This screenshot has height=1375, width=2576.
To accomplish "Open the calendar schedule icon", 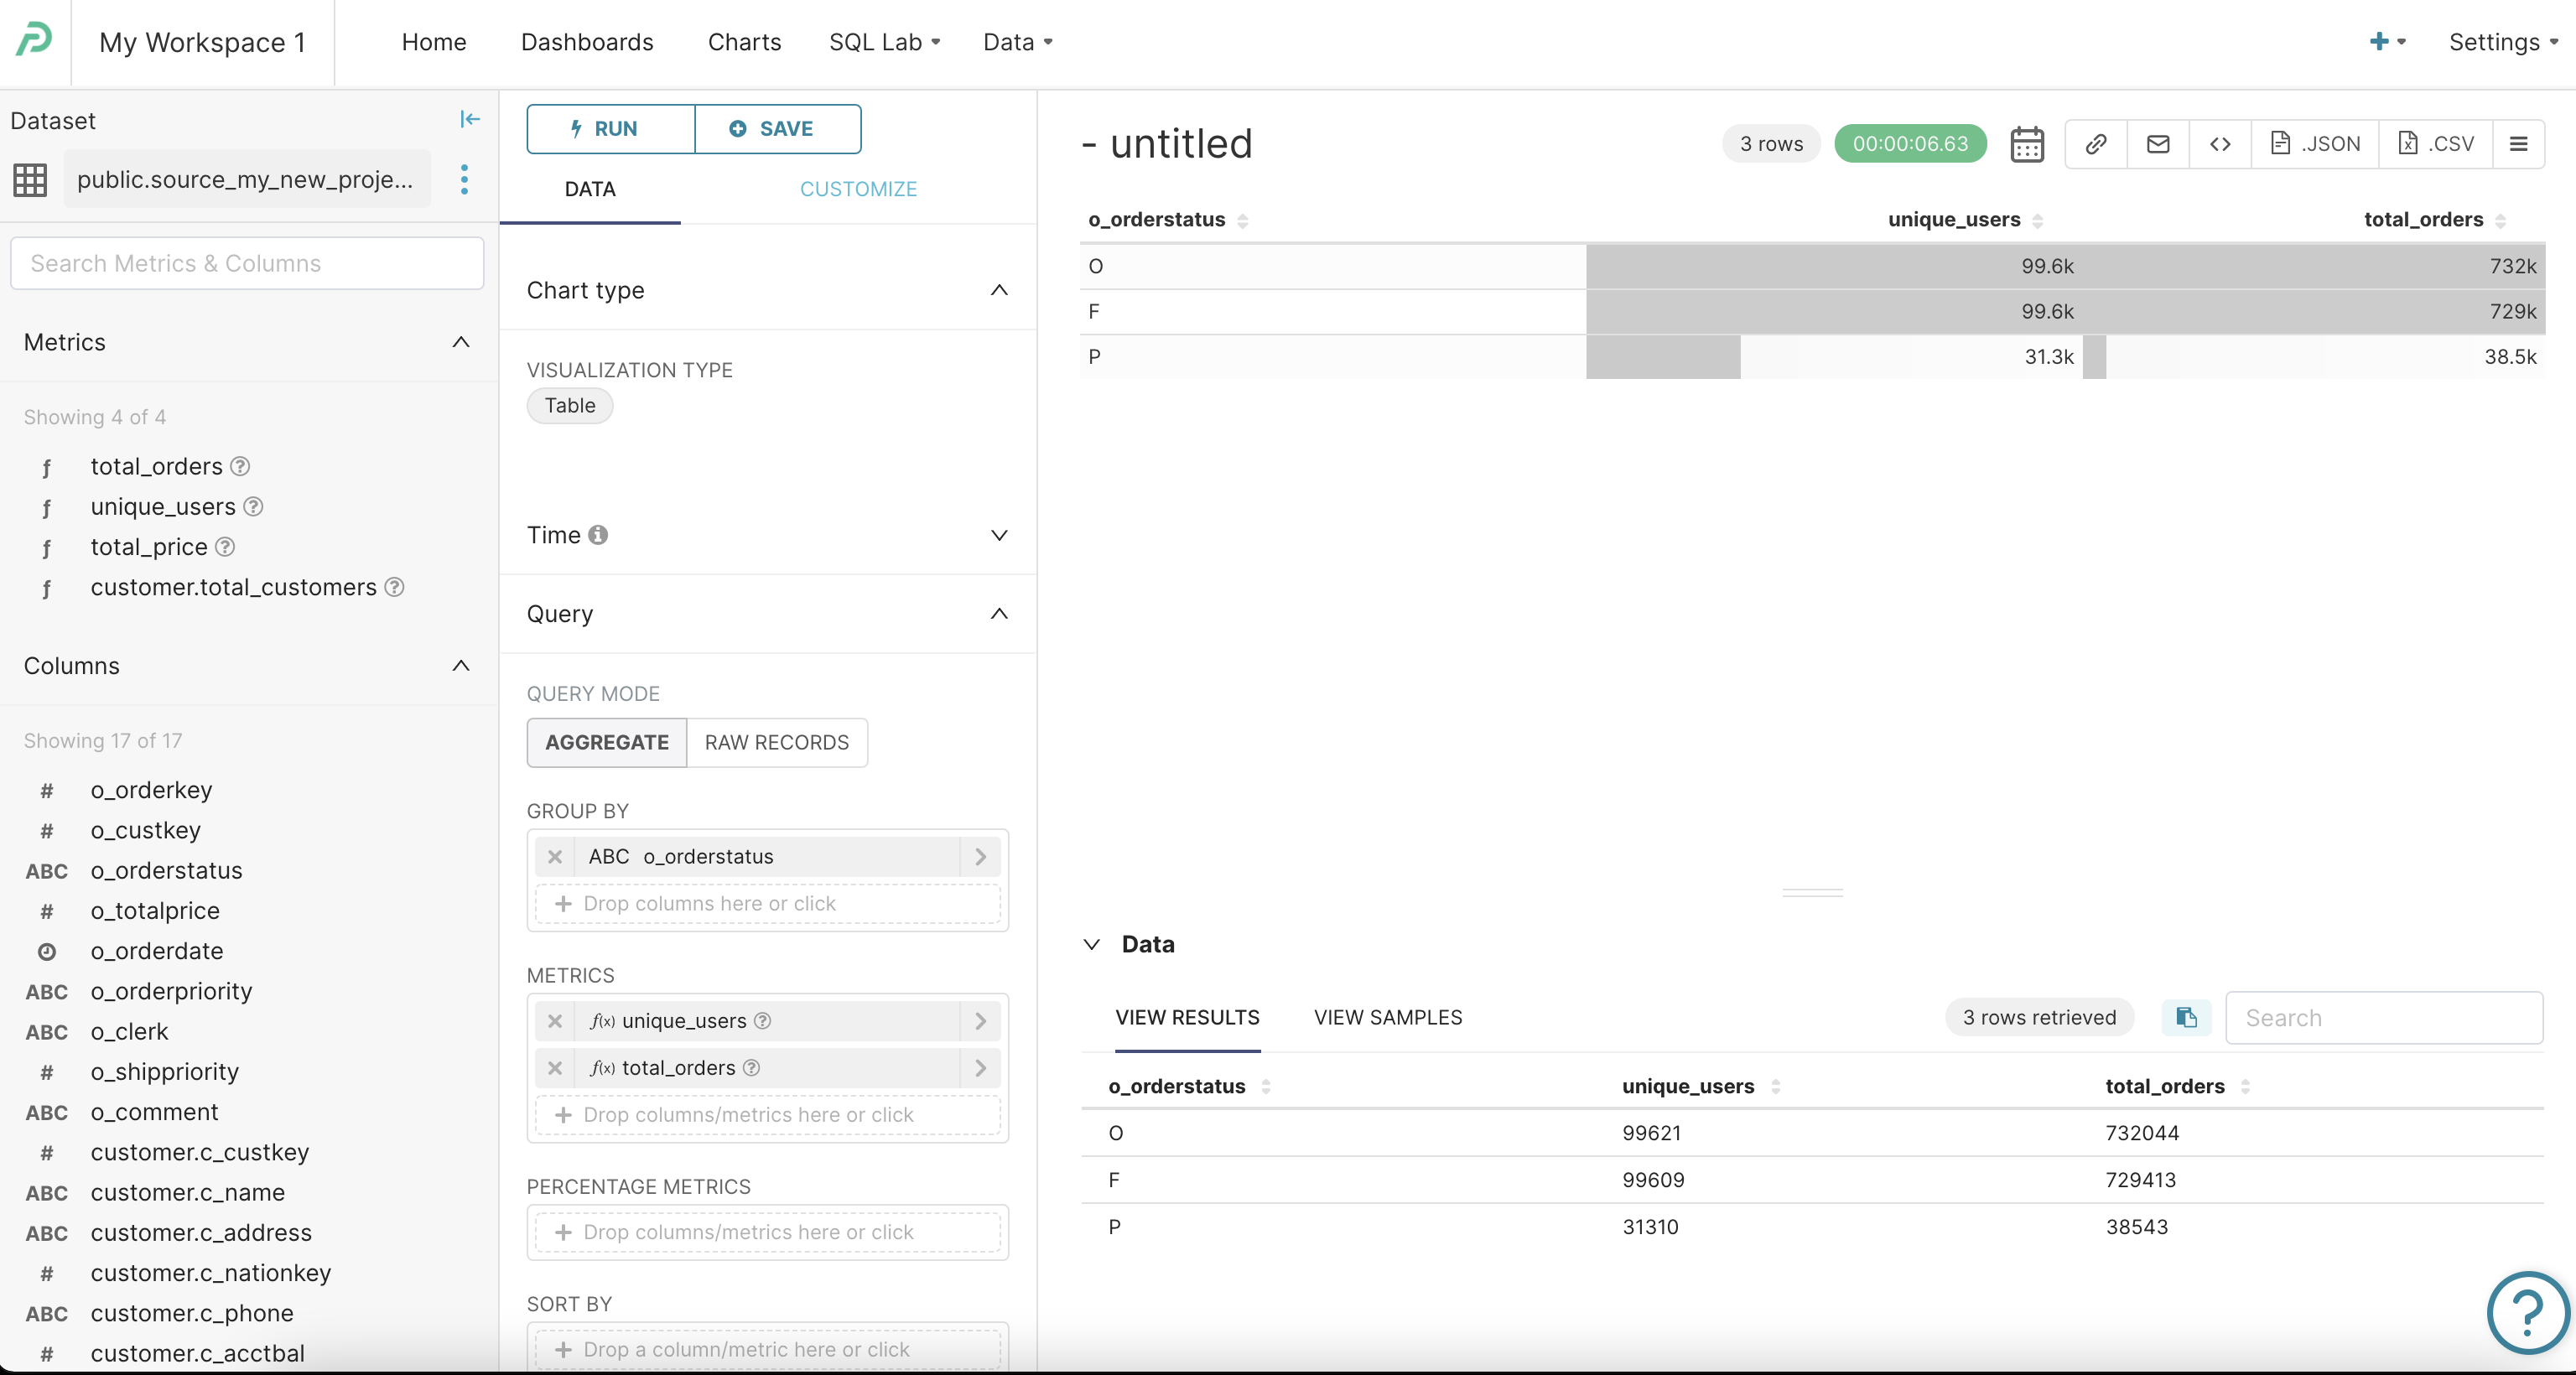I will click(x=2027, y=144).
